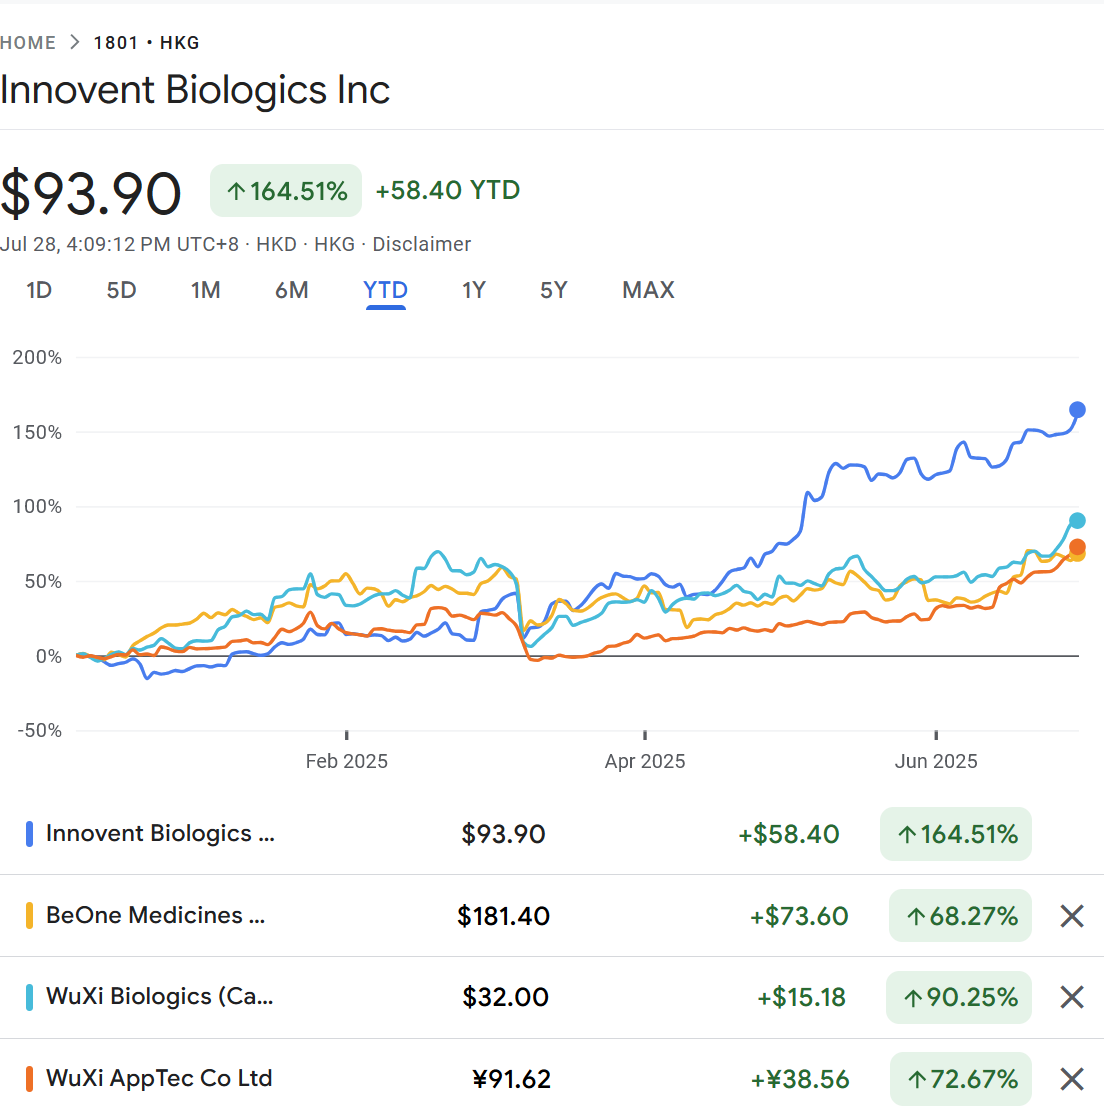Viewport: 1104px width, 1119px height.
Task: Open BeOne Medicines stock row
Action: point(155,916)
